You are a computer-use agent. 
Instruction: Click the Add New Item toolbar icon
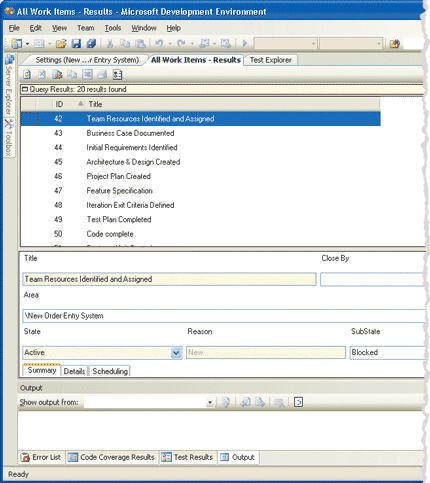click(39, 43)
